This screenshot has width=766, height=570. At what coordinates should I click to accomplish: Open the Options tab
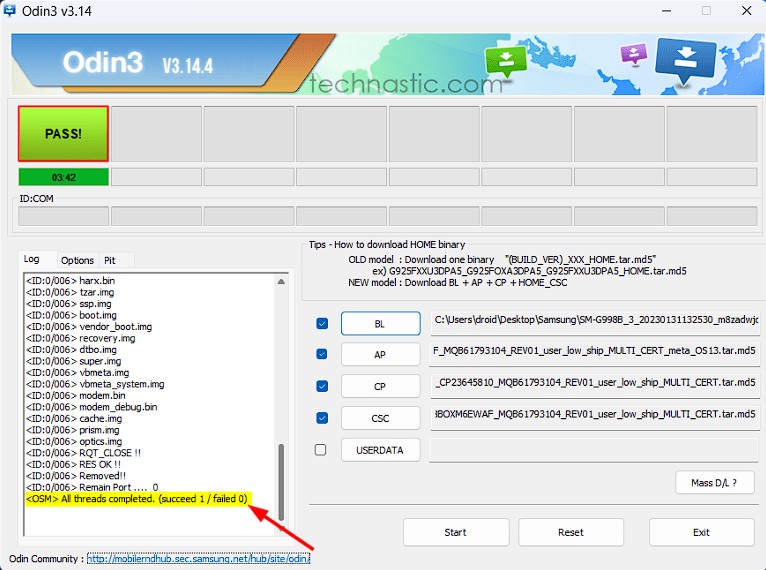pos(77,260)
